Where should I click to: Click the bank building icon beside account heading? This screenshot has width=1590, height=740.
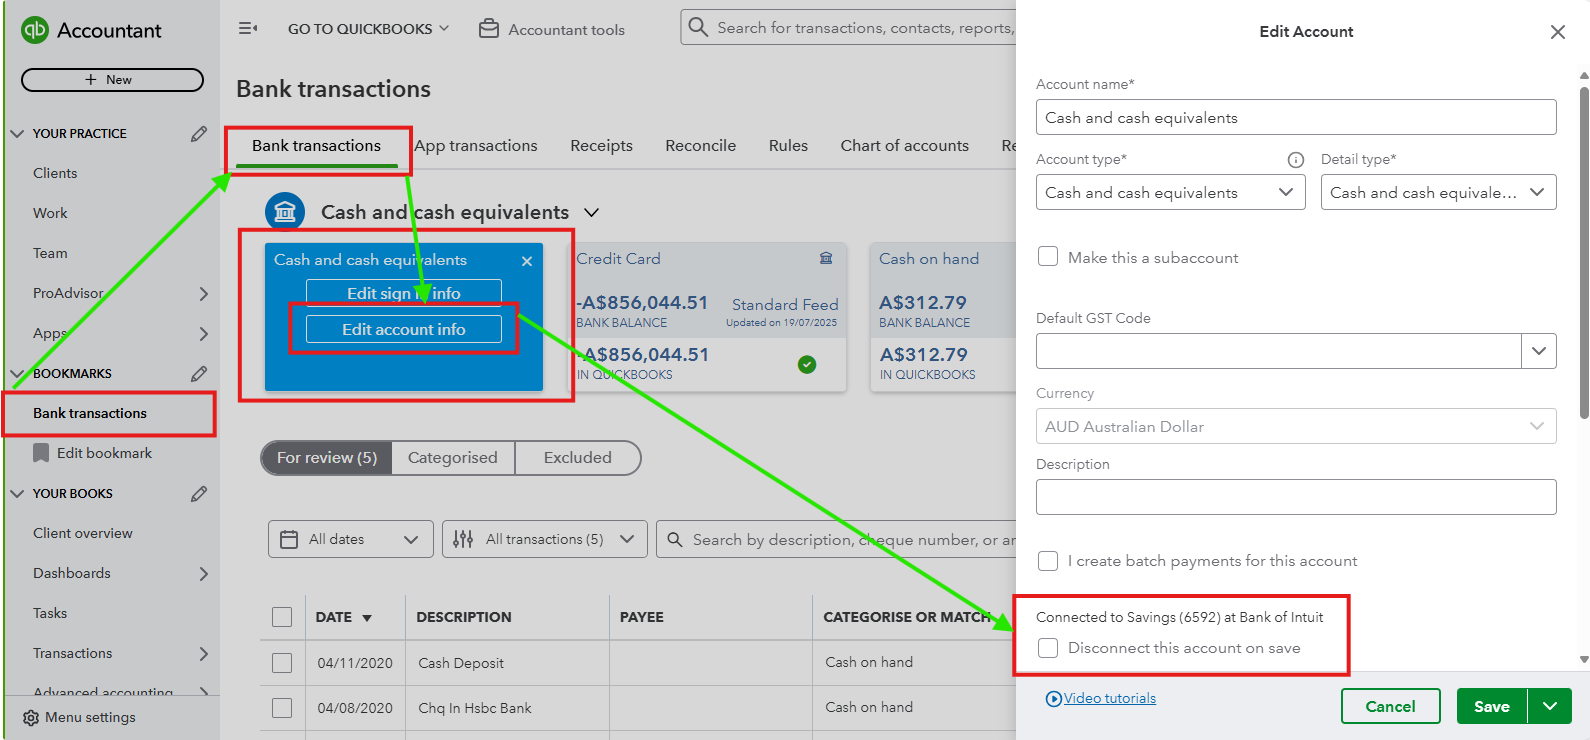coord(285,212)
